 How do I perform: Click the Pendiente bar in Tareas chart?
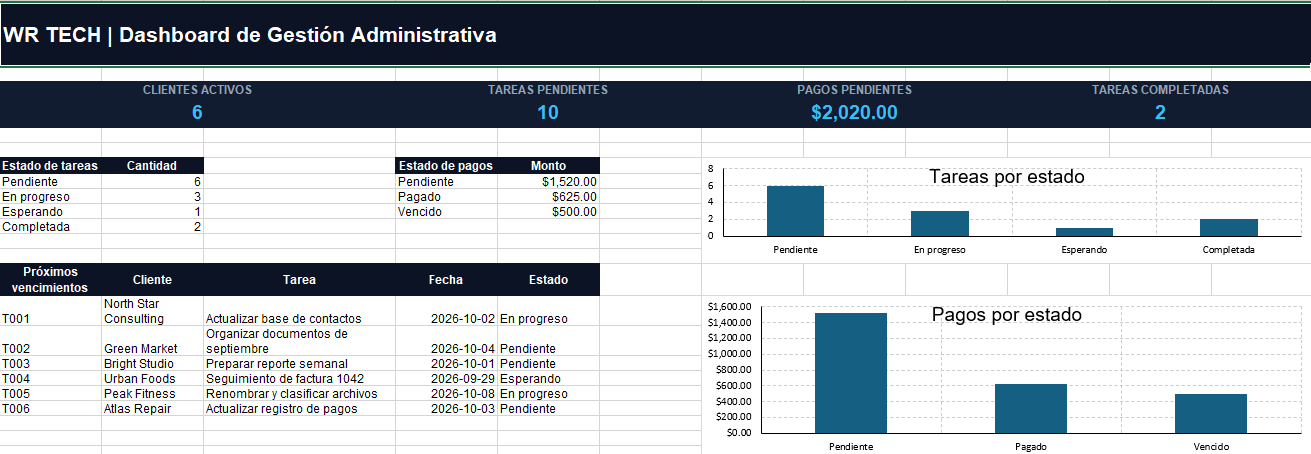(x=796, y=211)
